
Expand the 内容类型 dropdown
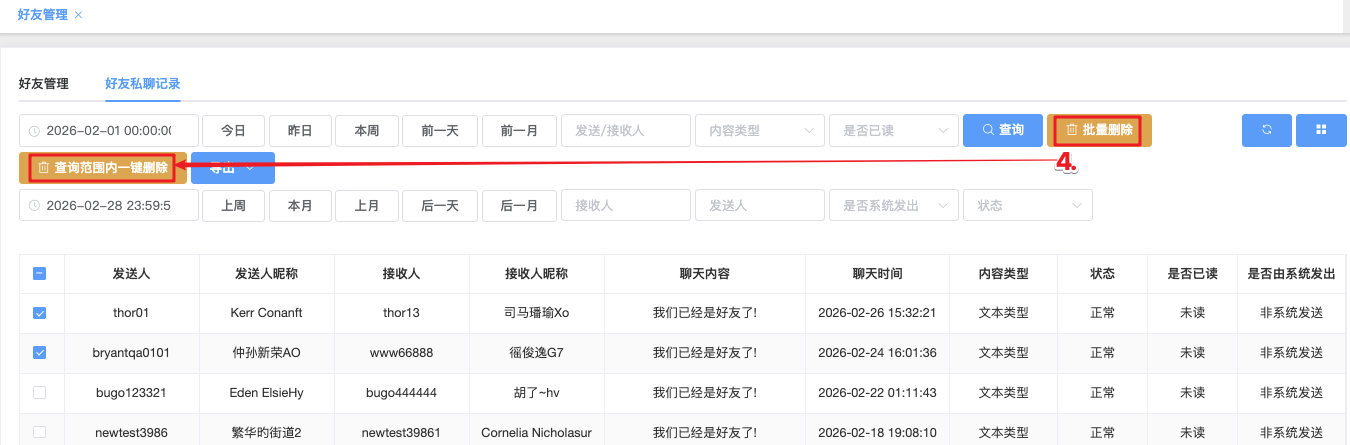point(758,130)
